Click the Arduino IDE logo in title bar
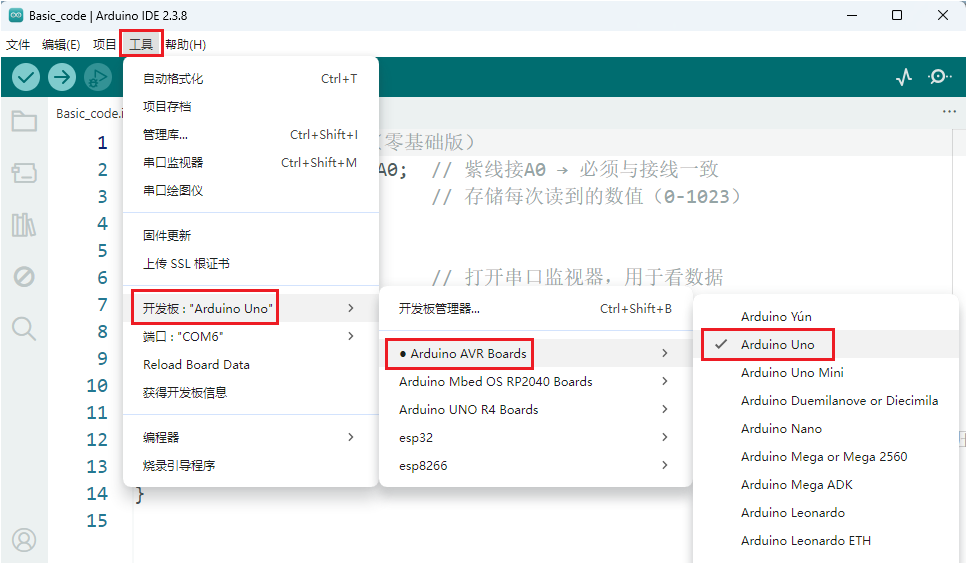 pyautogui.click(x=16, y=15)
